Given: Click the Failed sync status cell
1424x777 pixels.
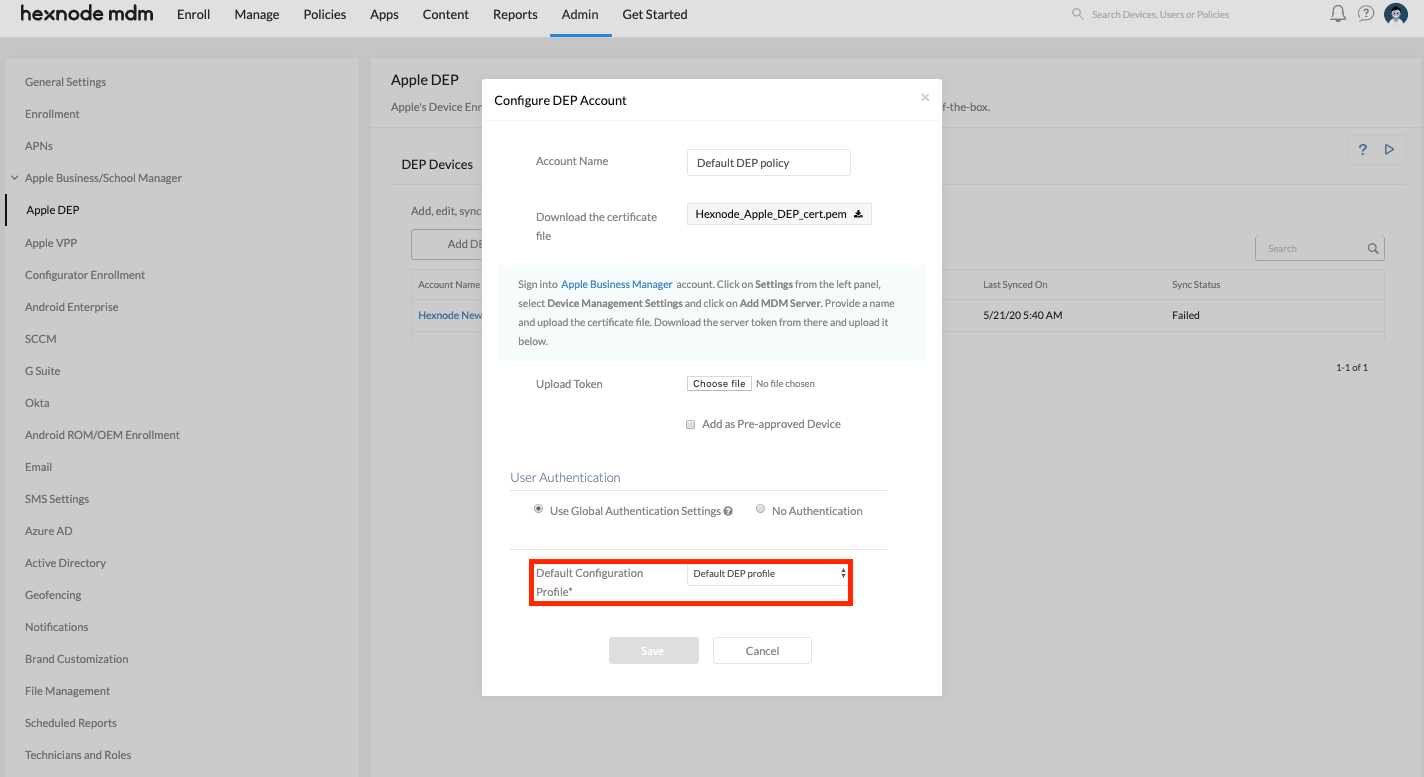Looking at the screenshot, I should point(1186,315).
